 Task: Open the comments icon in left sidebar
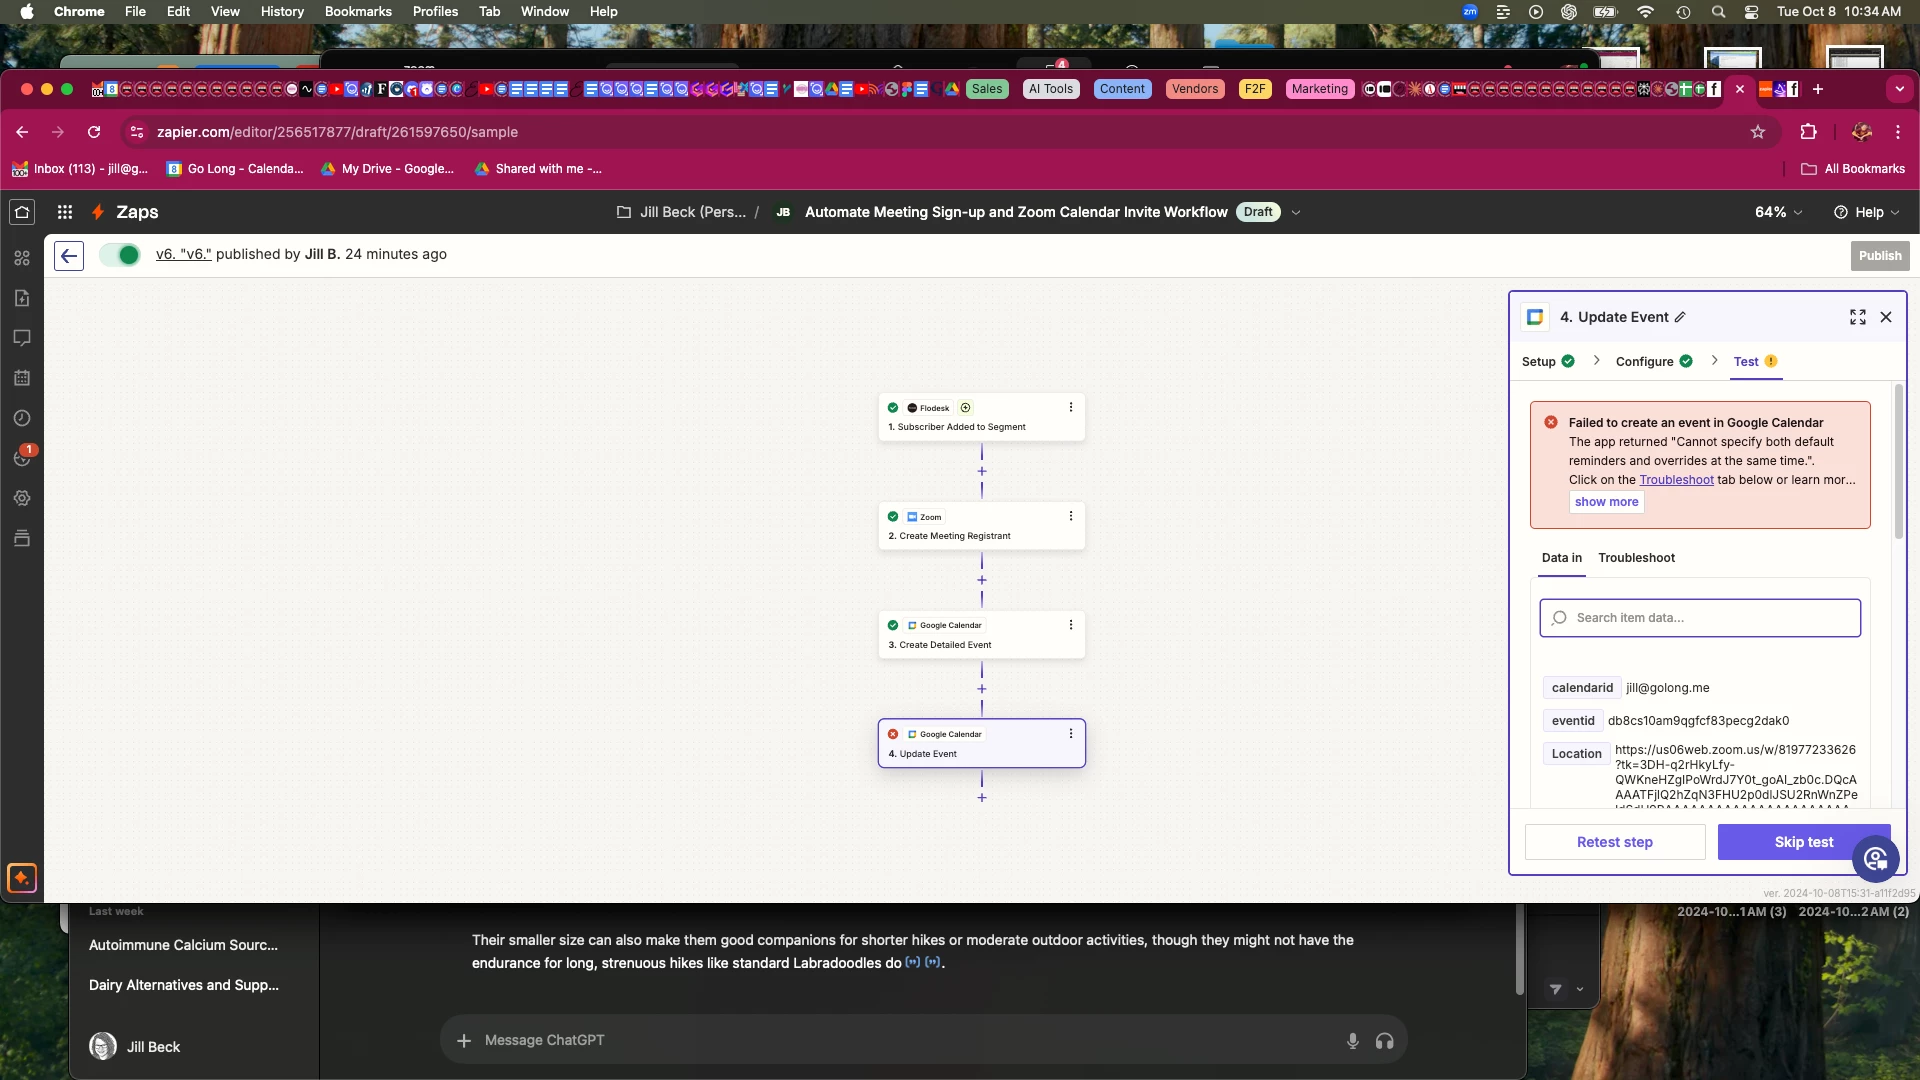coord(22,338)
